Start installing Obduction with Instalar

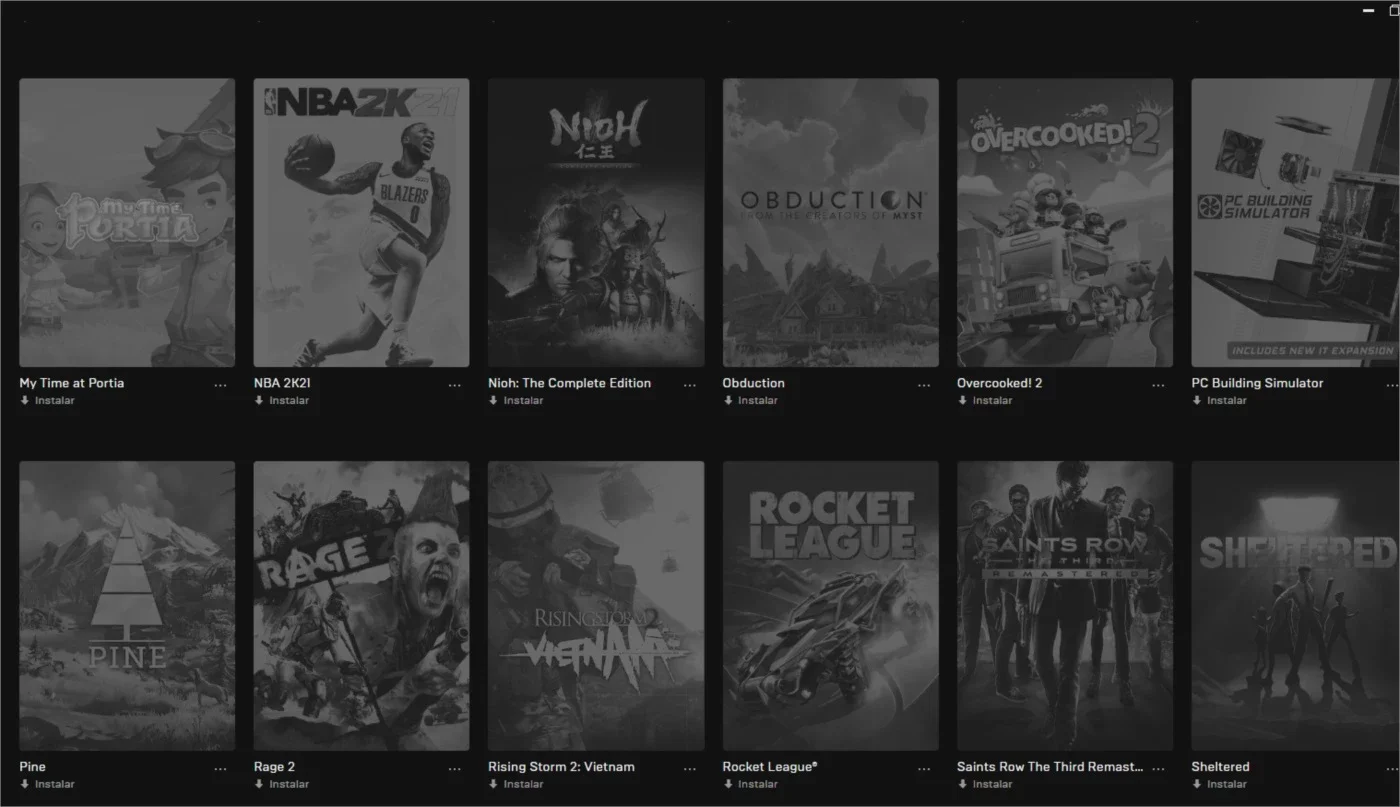(x=750, y=401)
